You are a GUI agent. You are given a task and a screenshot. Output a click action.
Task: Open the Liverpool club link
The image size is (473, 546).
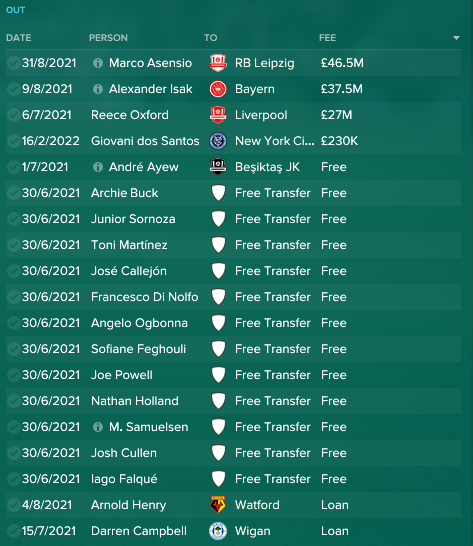click(x=261, y=115)
